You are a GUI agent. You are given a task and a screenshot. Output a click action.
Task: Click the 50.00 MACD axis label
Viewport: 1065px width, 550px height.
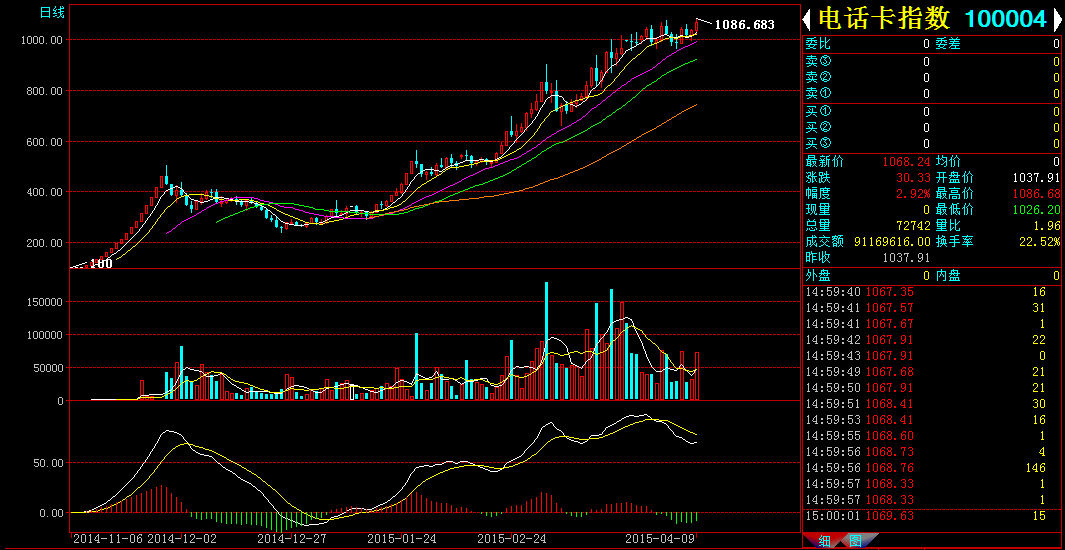[49, 463]
